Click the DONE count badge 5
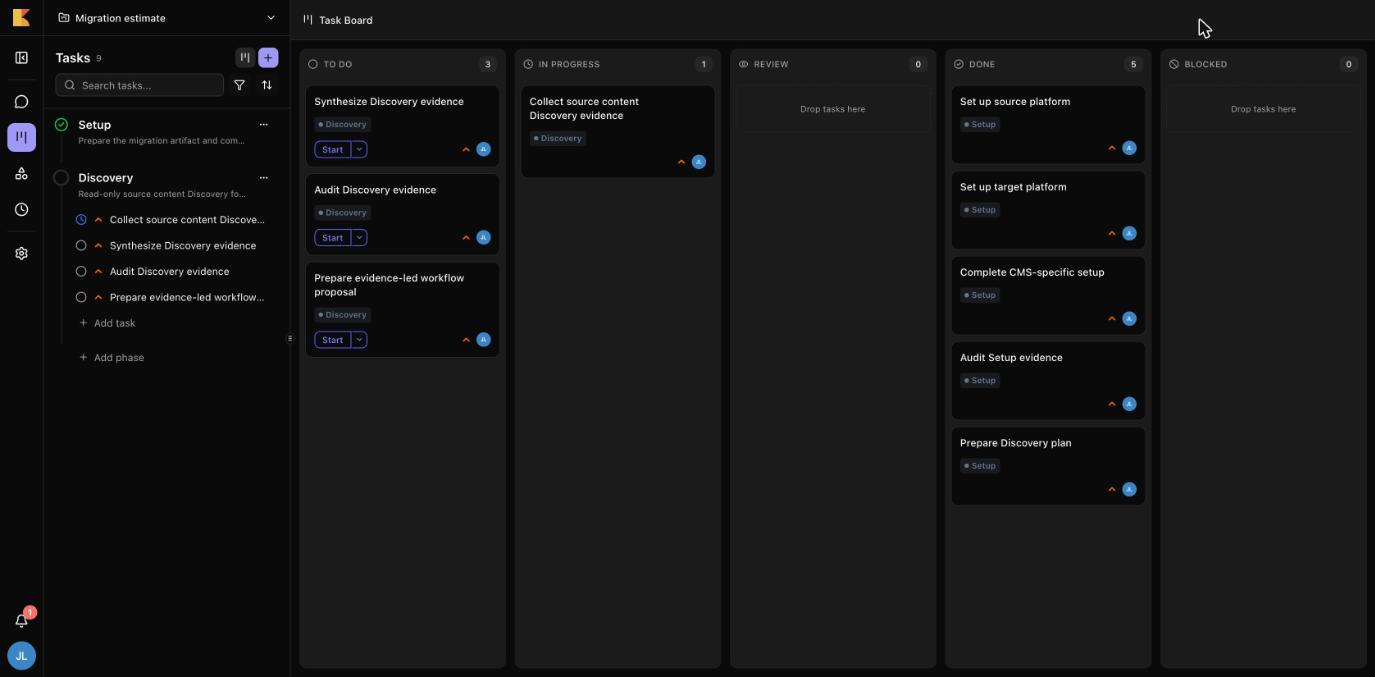This screenshot has height=677, width=1375. coord(1133,64)
